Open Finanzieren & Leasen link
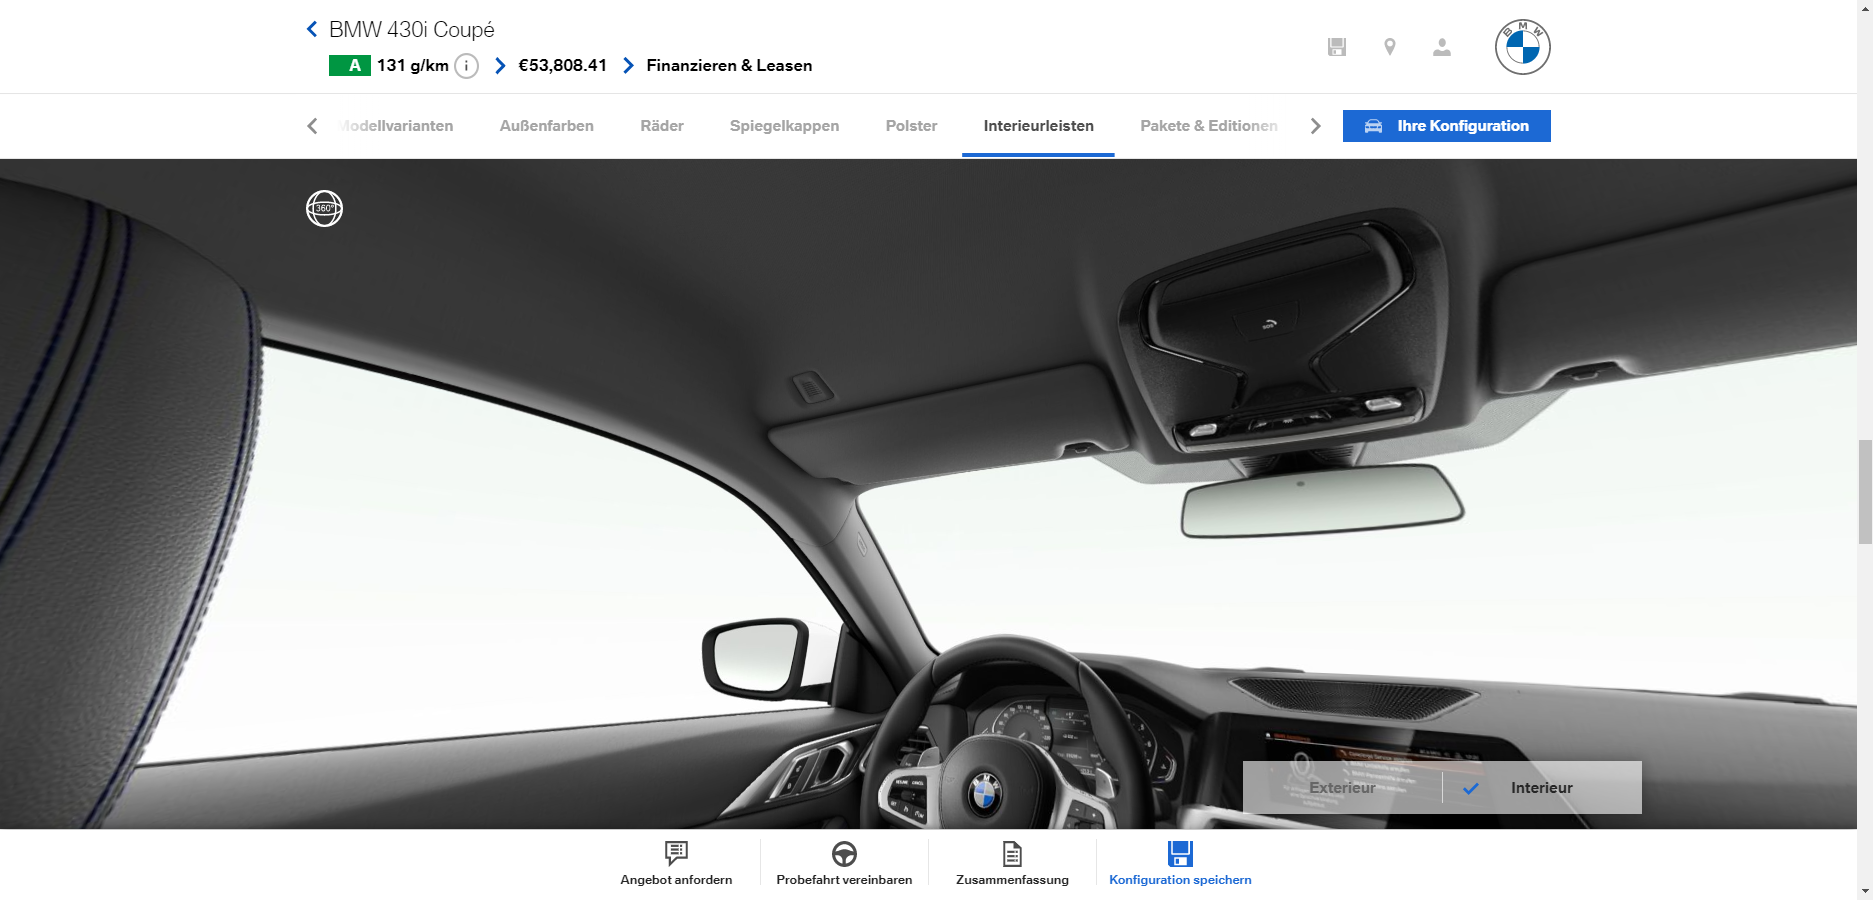Screen dimensions: 1873x900 coord(728,66)
